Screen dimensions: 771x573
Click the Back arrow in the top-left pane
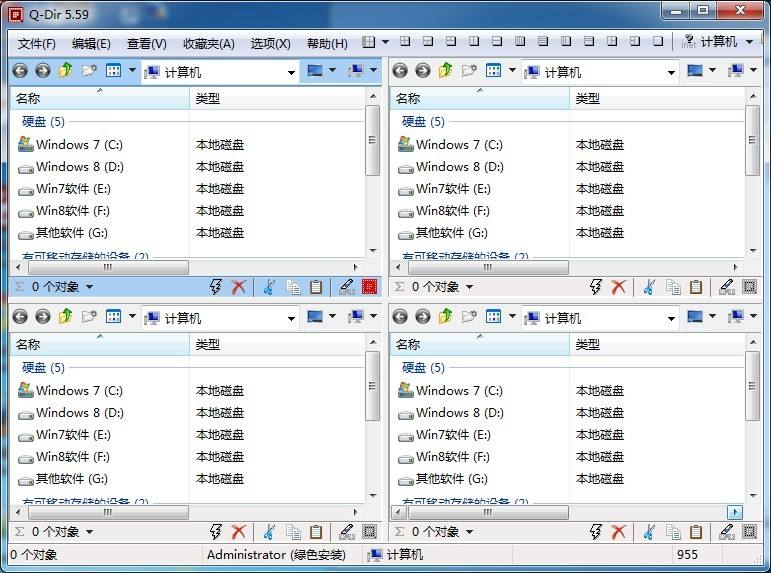(19, 71)
